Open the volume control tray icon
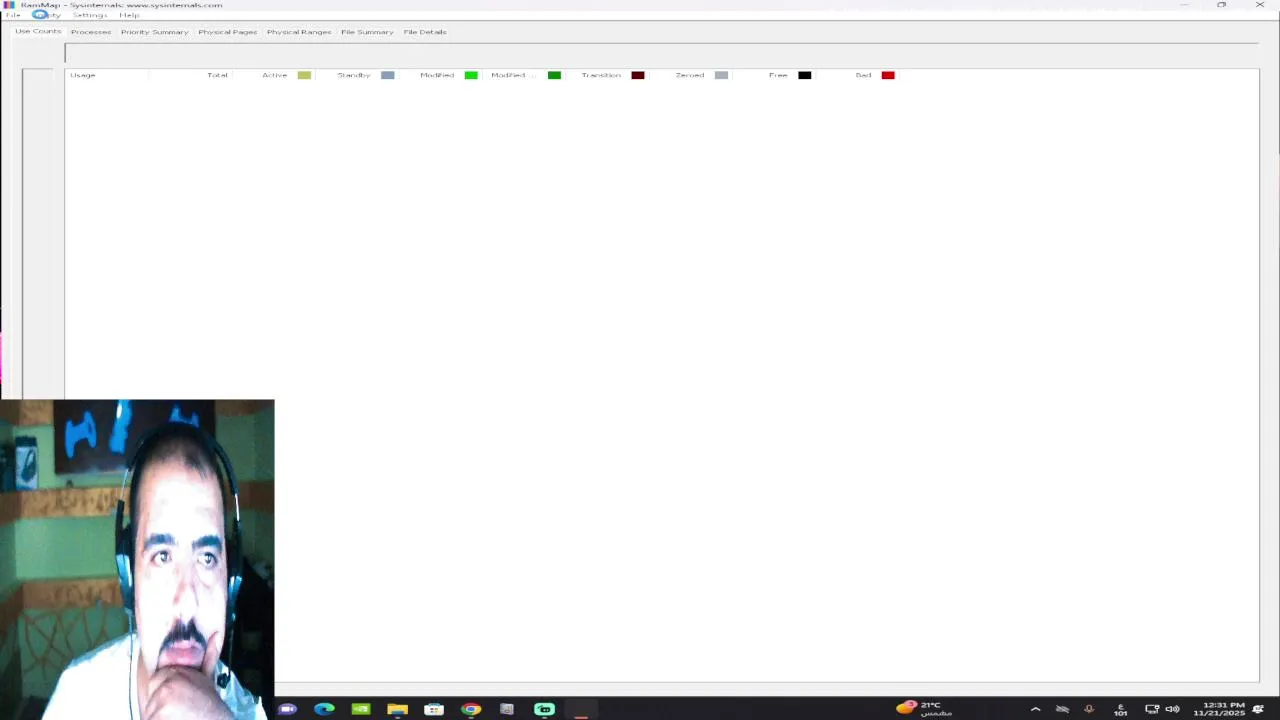 coord(1173,709)
